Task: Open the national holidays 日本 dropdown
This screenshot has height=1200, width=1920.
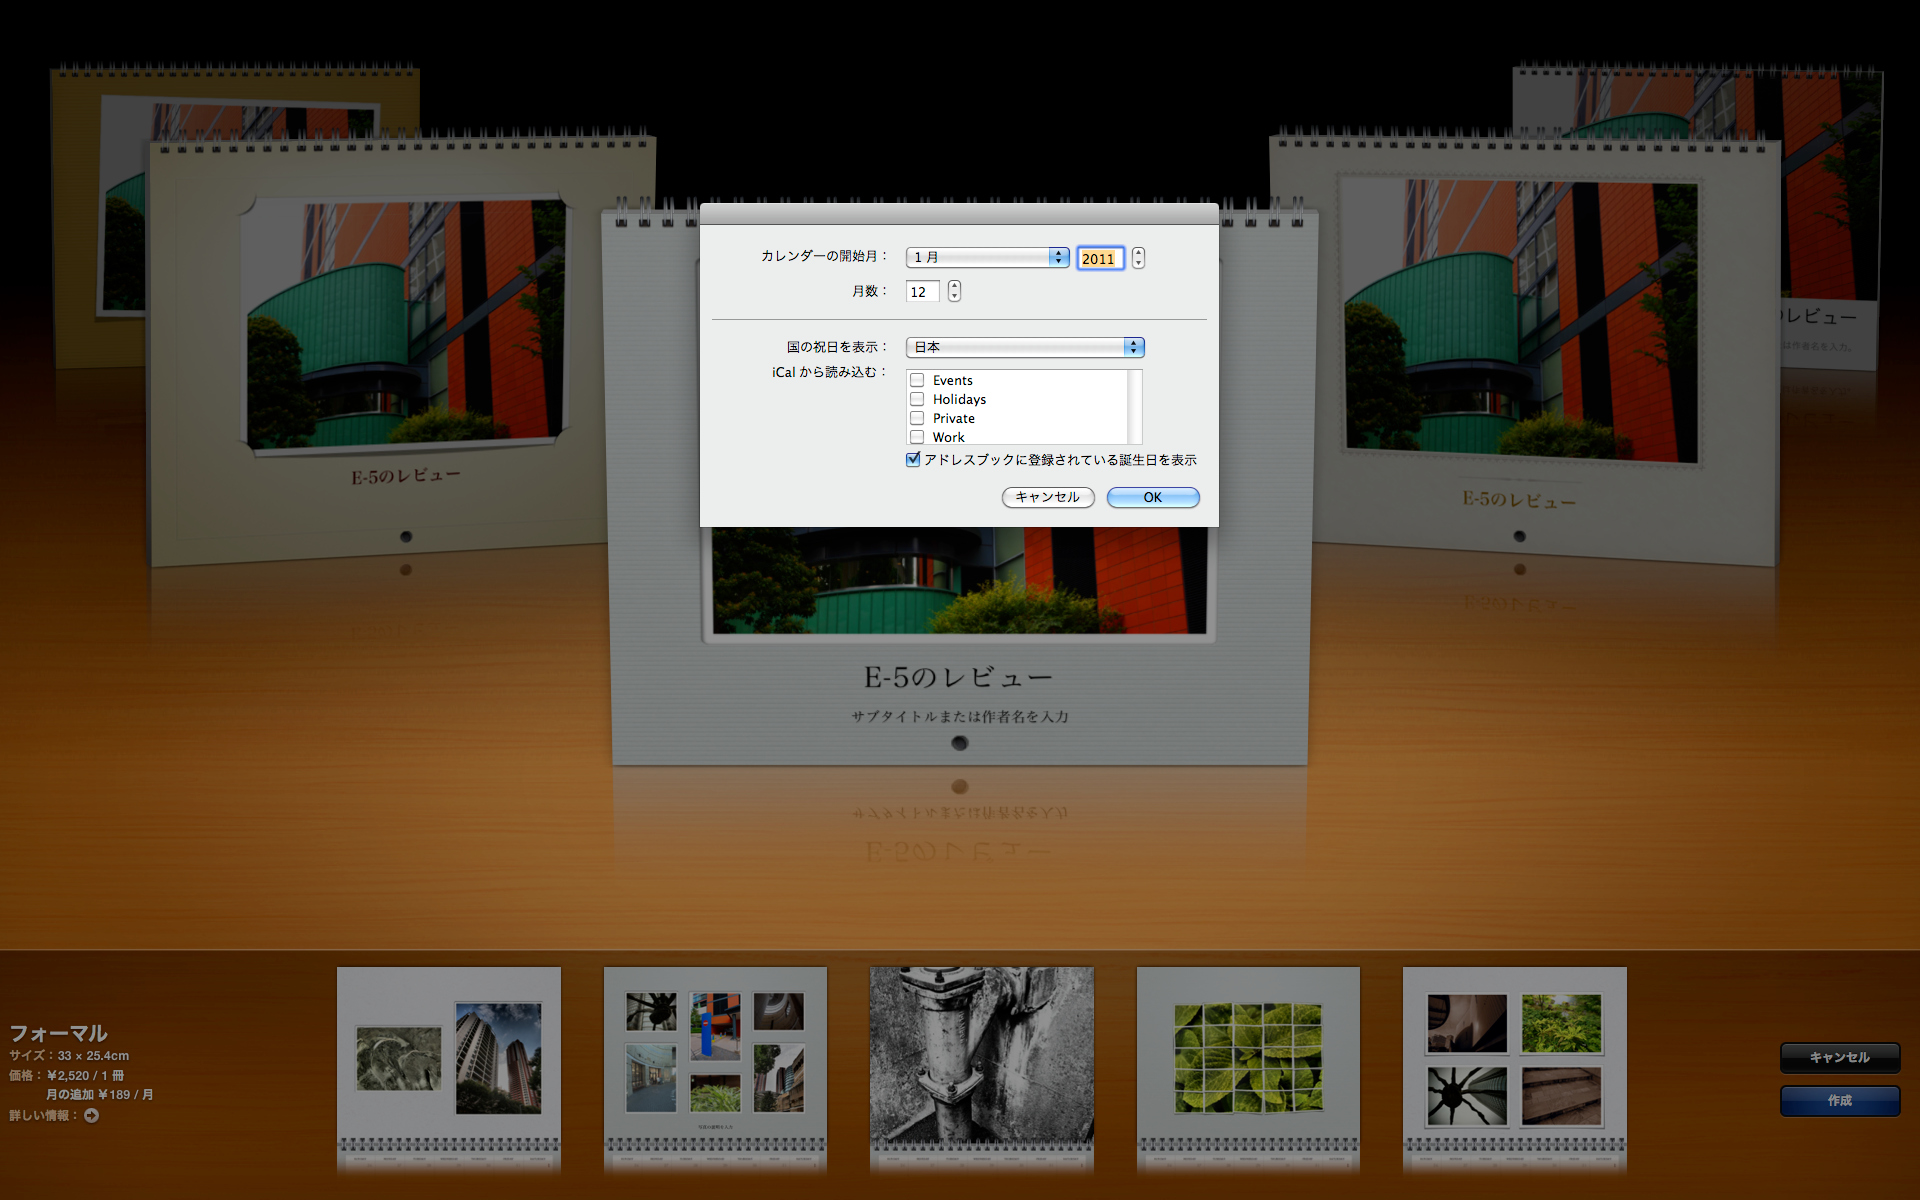Action: (1024, 347)
